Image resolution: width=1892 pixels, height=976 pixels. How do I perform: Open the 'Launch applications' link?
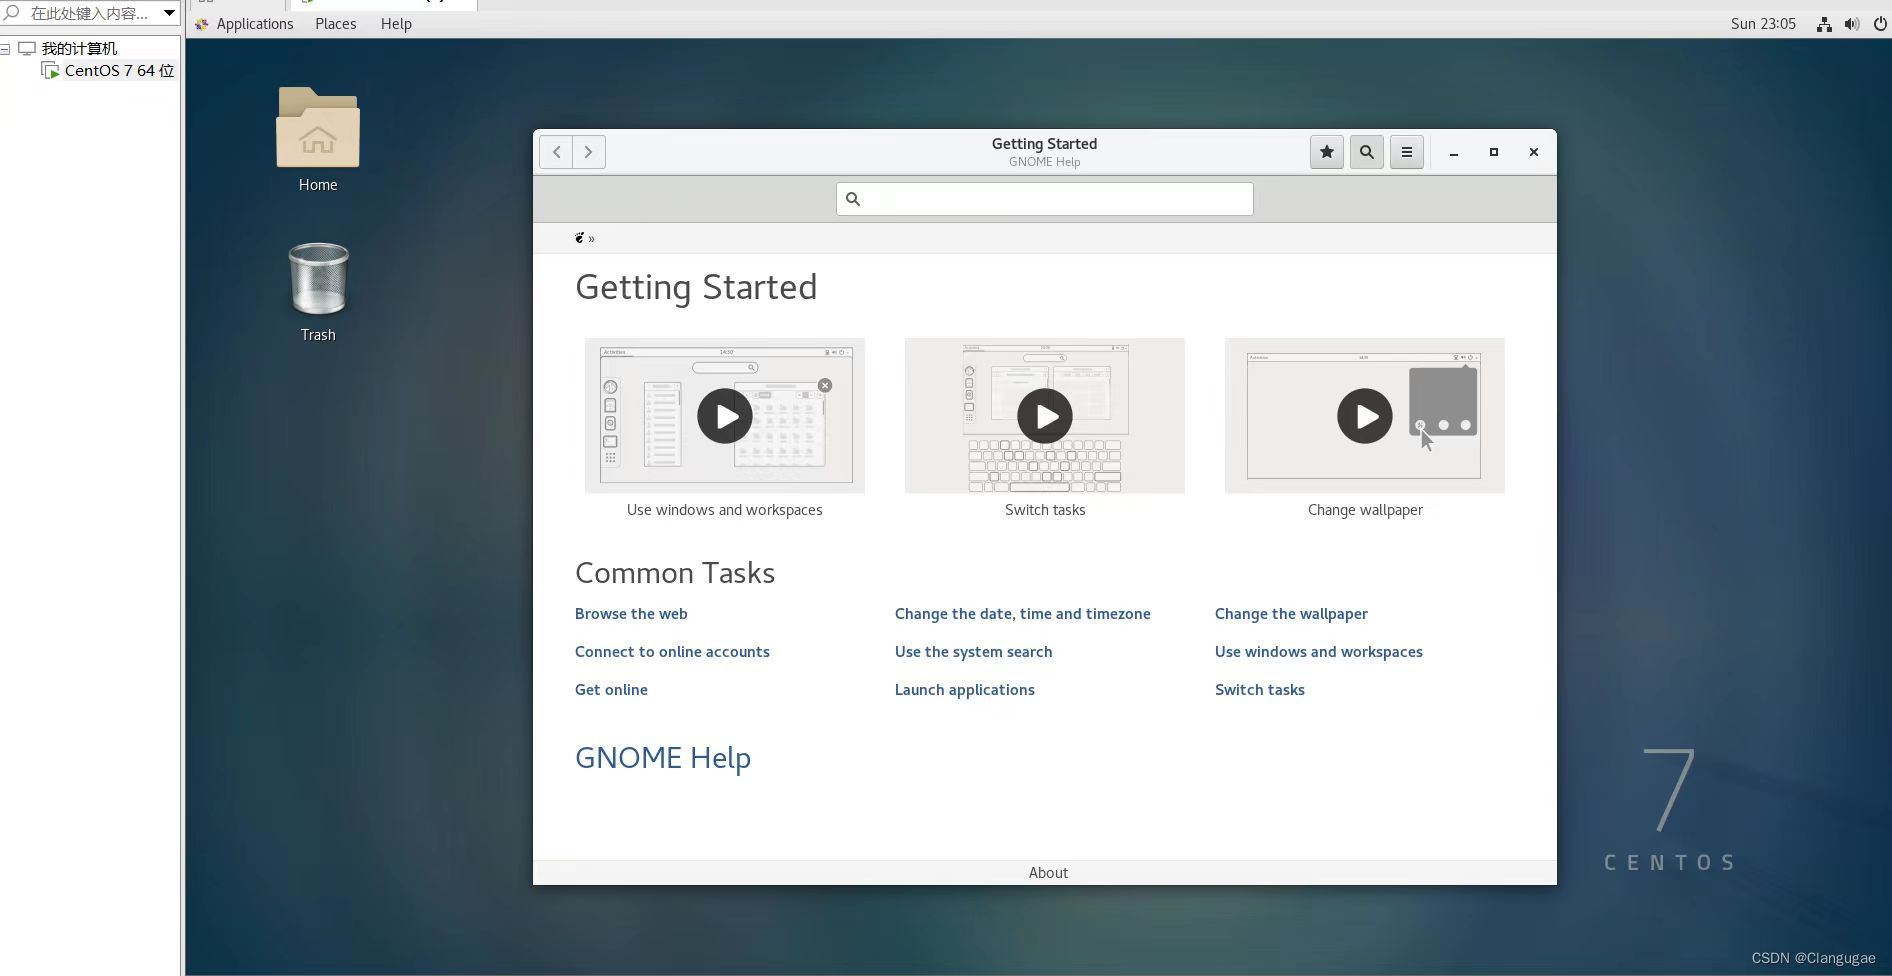(964, 690)
